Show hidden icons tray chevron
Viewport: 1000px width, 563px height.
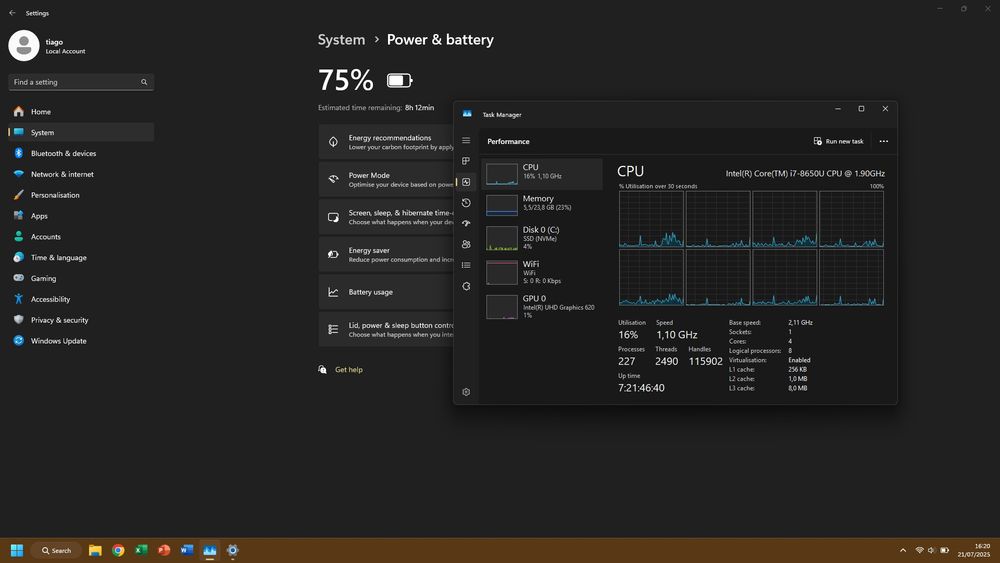(x=902, y=550)
